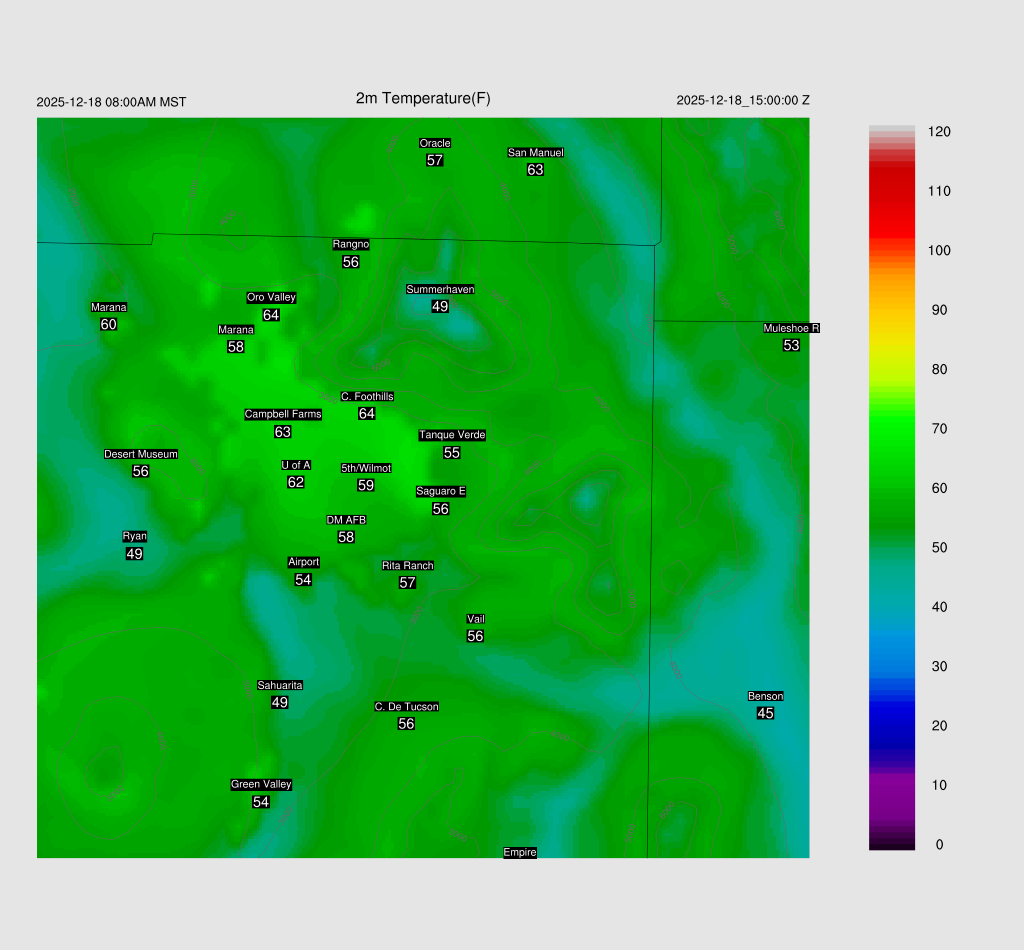Click the Oracle station label
Viewport: 1024px width, 950px height.
pyautogui.click(x=435, y=143)
